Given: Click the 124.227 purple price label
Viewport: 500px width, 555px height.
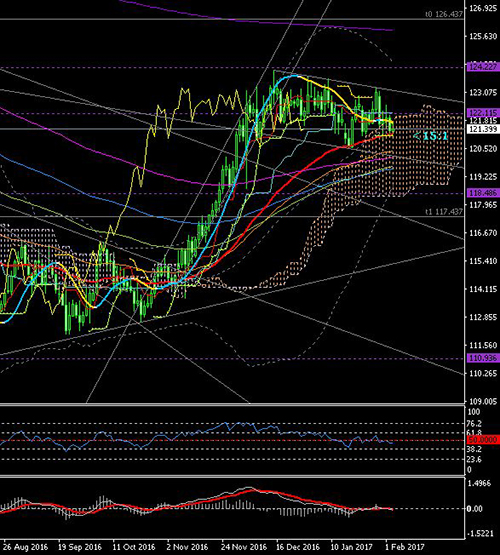Looking at the screenshot, I should [x=483, y=67].
